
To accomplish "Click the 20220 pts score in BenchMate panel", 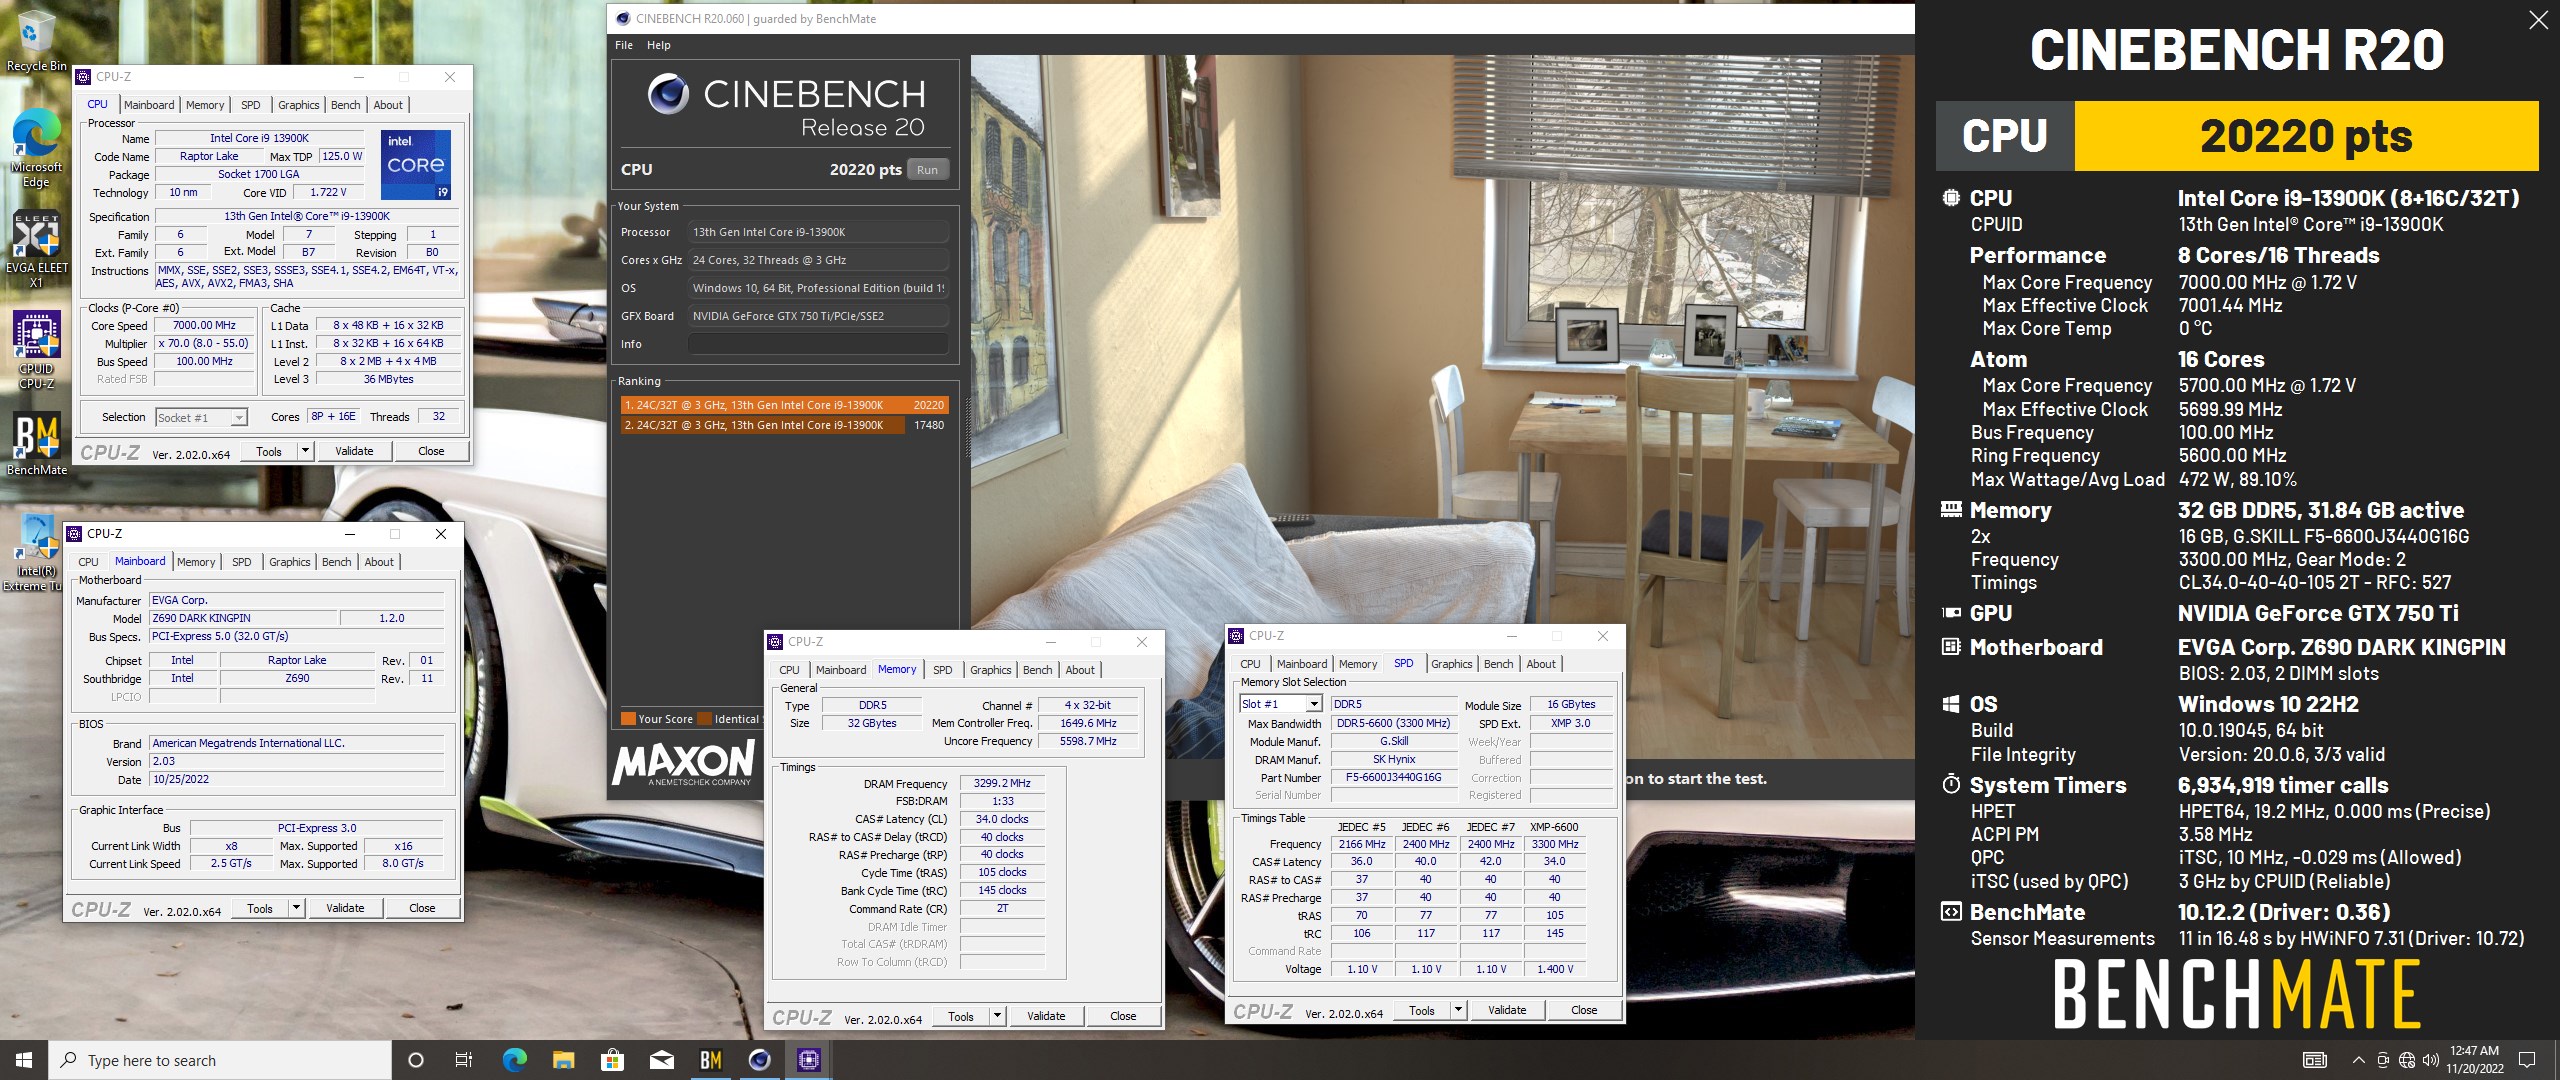I will (x=2306, y=136).
